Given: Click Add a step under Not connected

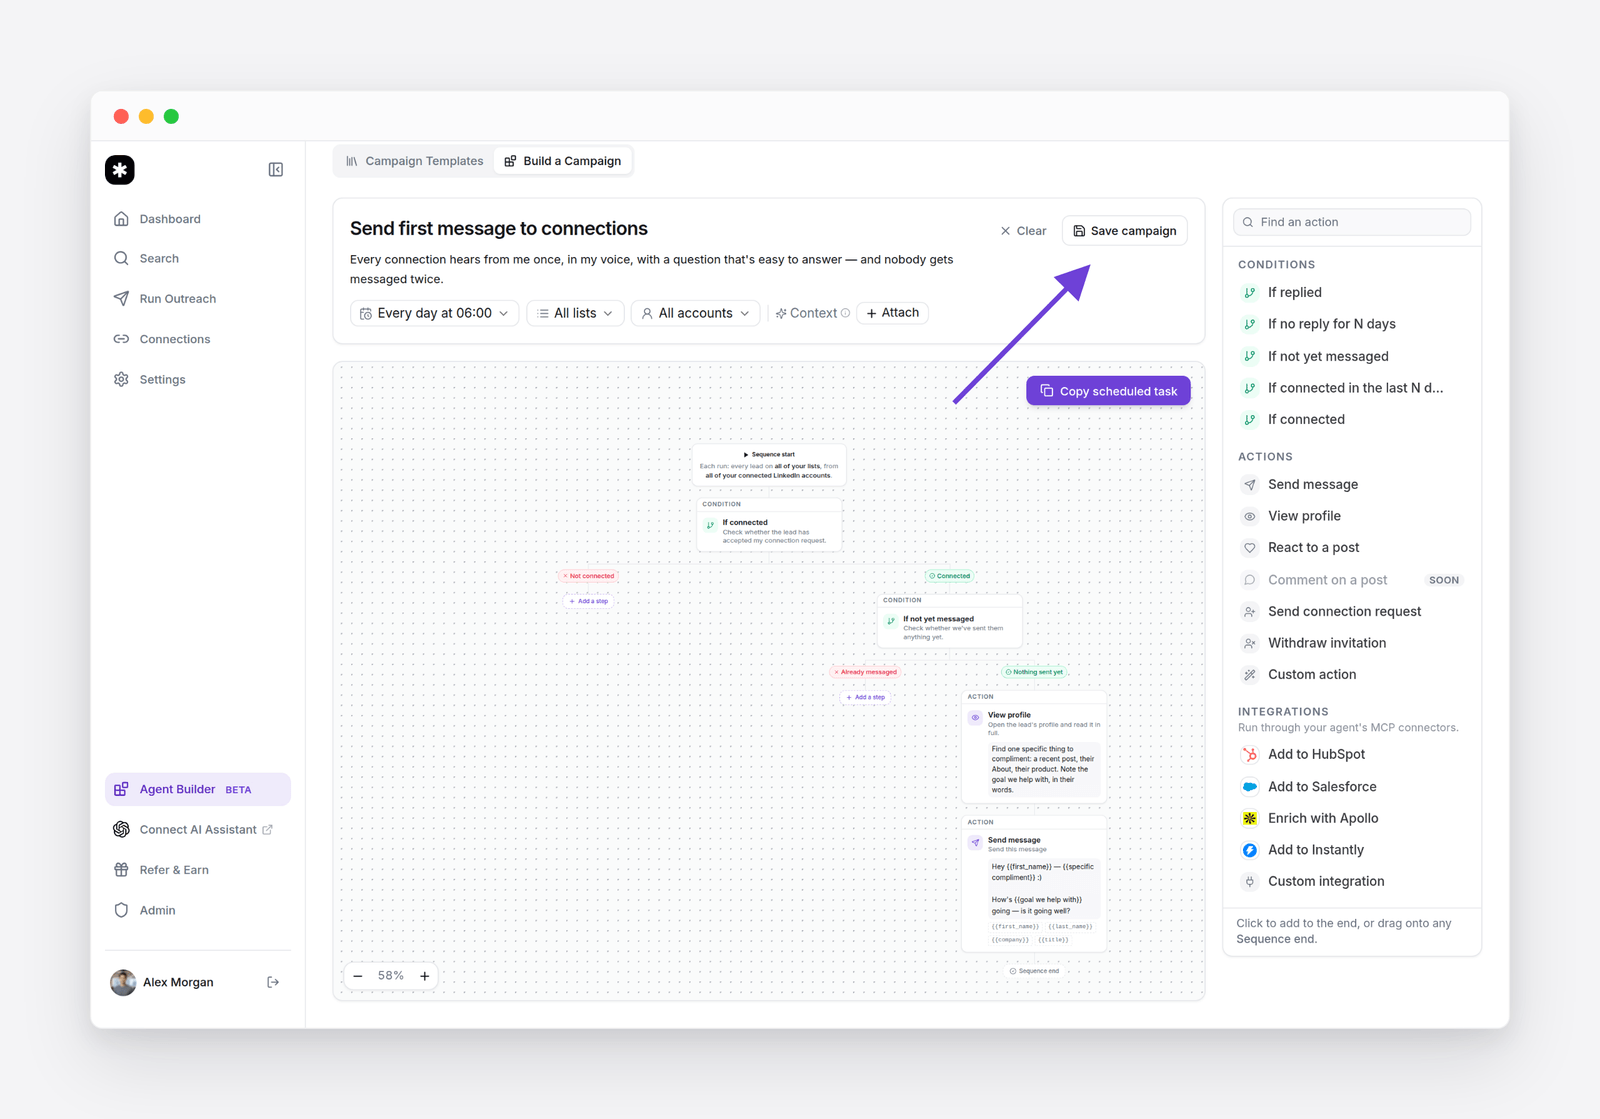Looking at the screenshot, I should pyautogui.click(x=589, y=601).
